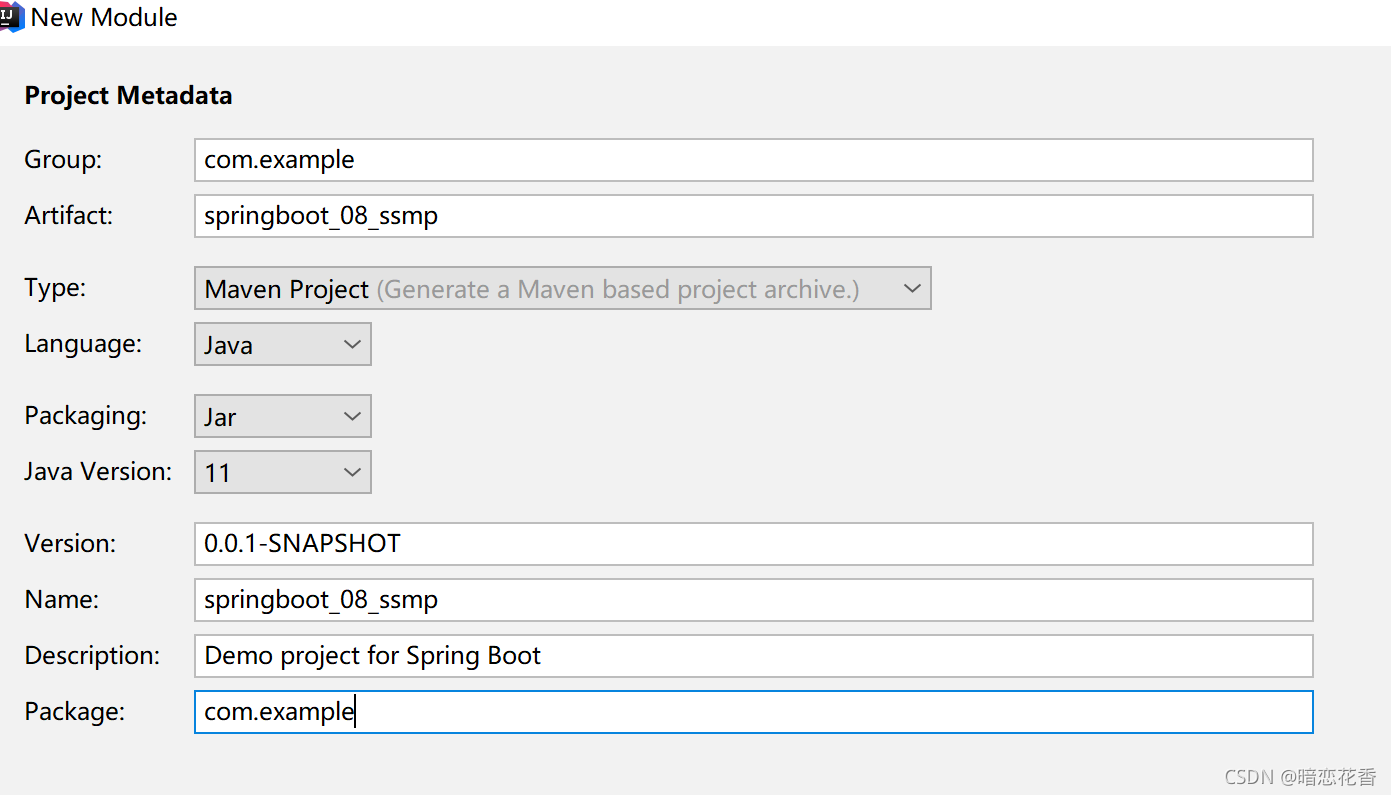Click the IntelliJ IDEA logo icon
1391x795 pixels.
pos(11,17)
